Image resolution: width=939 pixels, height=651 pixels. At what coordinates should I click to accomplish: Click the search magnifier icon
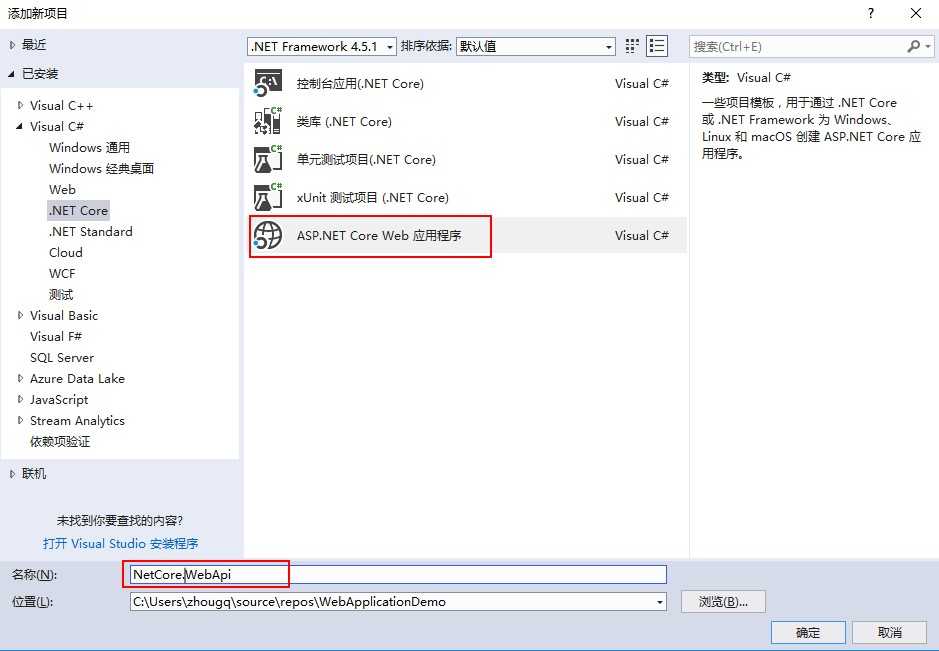(914, 46)
